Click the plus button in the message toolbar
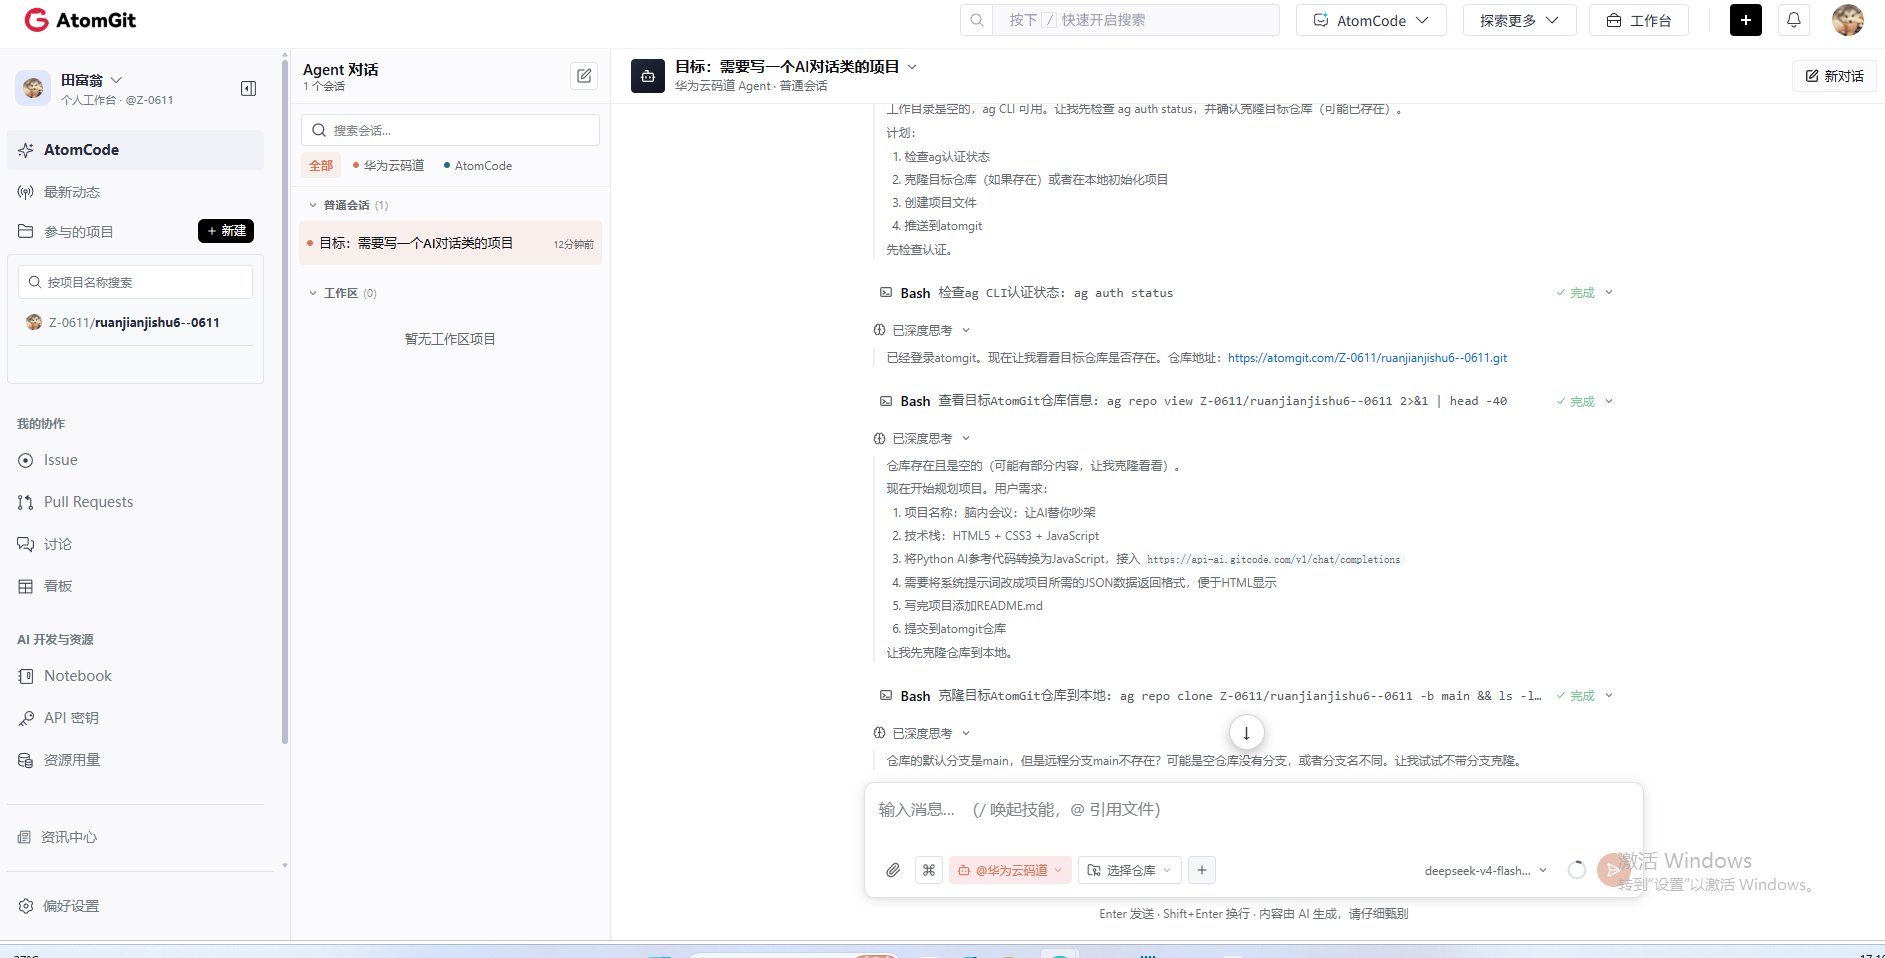 pos(1202,870)
